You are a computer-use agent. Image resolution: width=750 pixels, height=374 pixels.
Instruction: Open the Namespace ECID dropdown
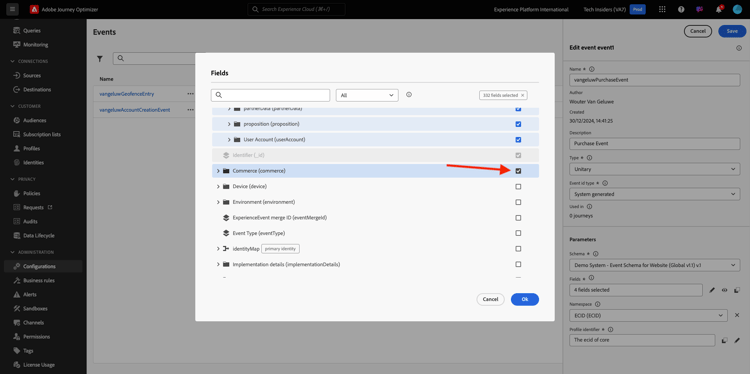(x=648, y=315)
